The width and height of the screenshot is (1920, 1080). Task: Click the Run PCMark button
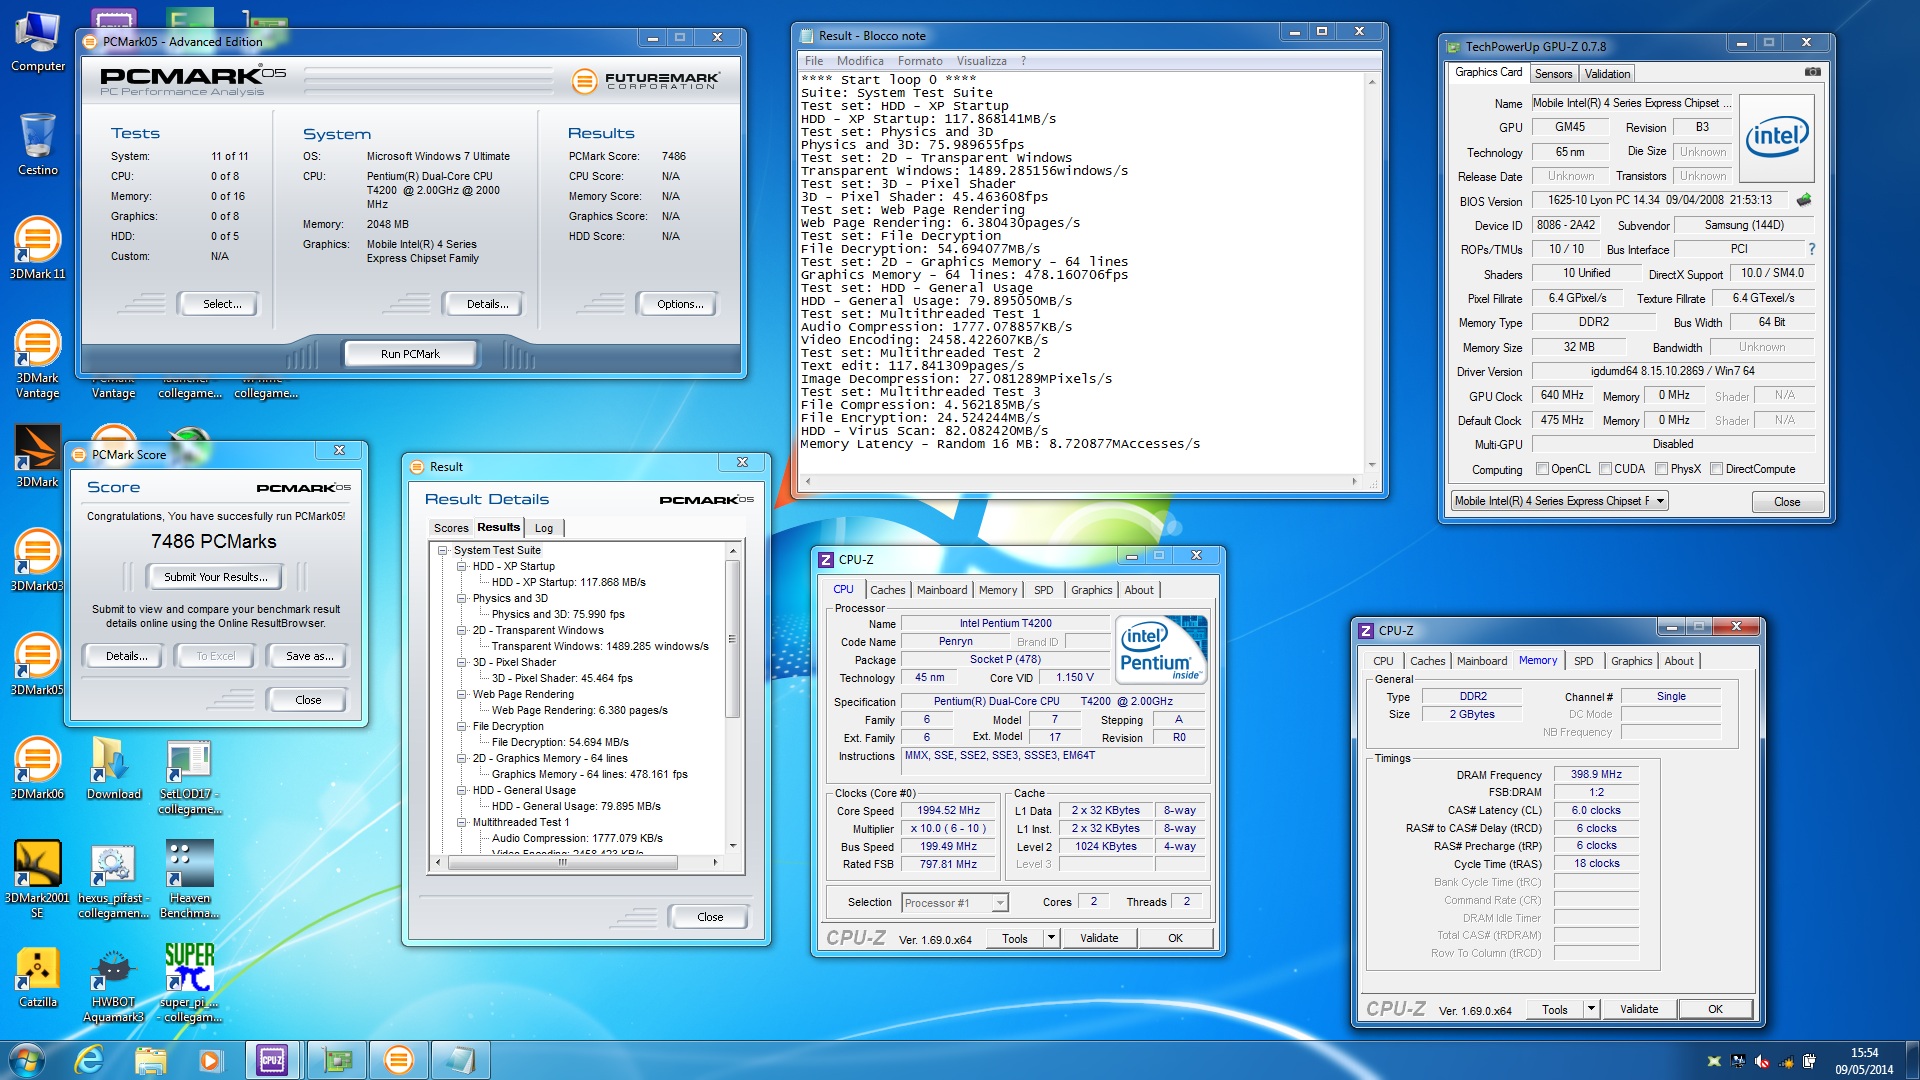410,354
